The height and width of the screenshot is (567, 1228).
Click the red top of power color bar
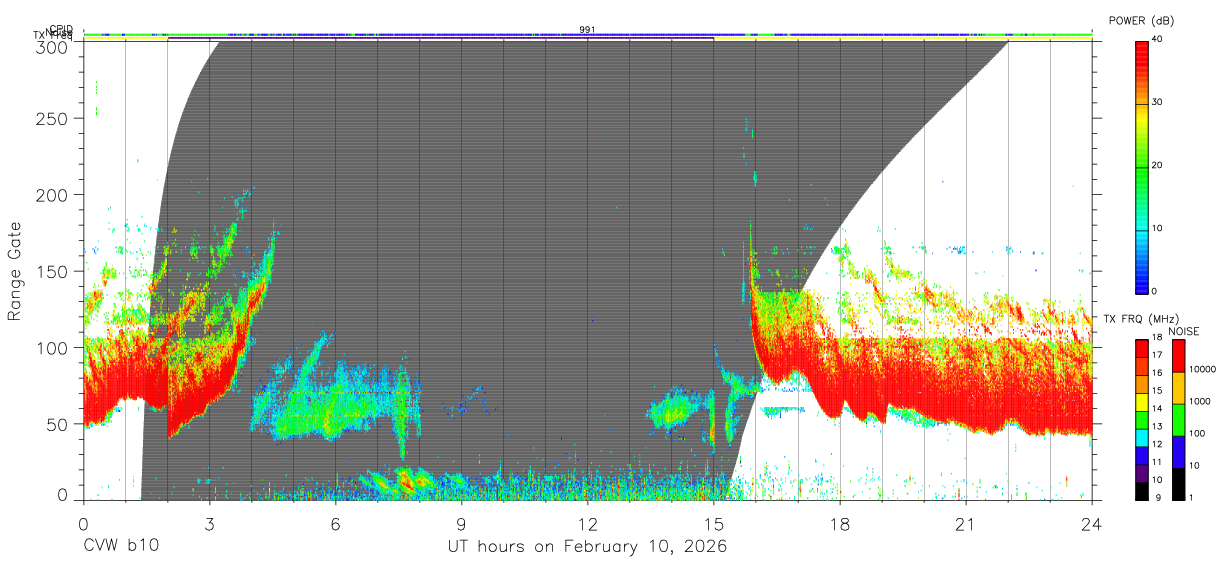(1141, 55)
